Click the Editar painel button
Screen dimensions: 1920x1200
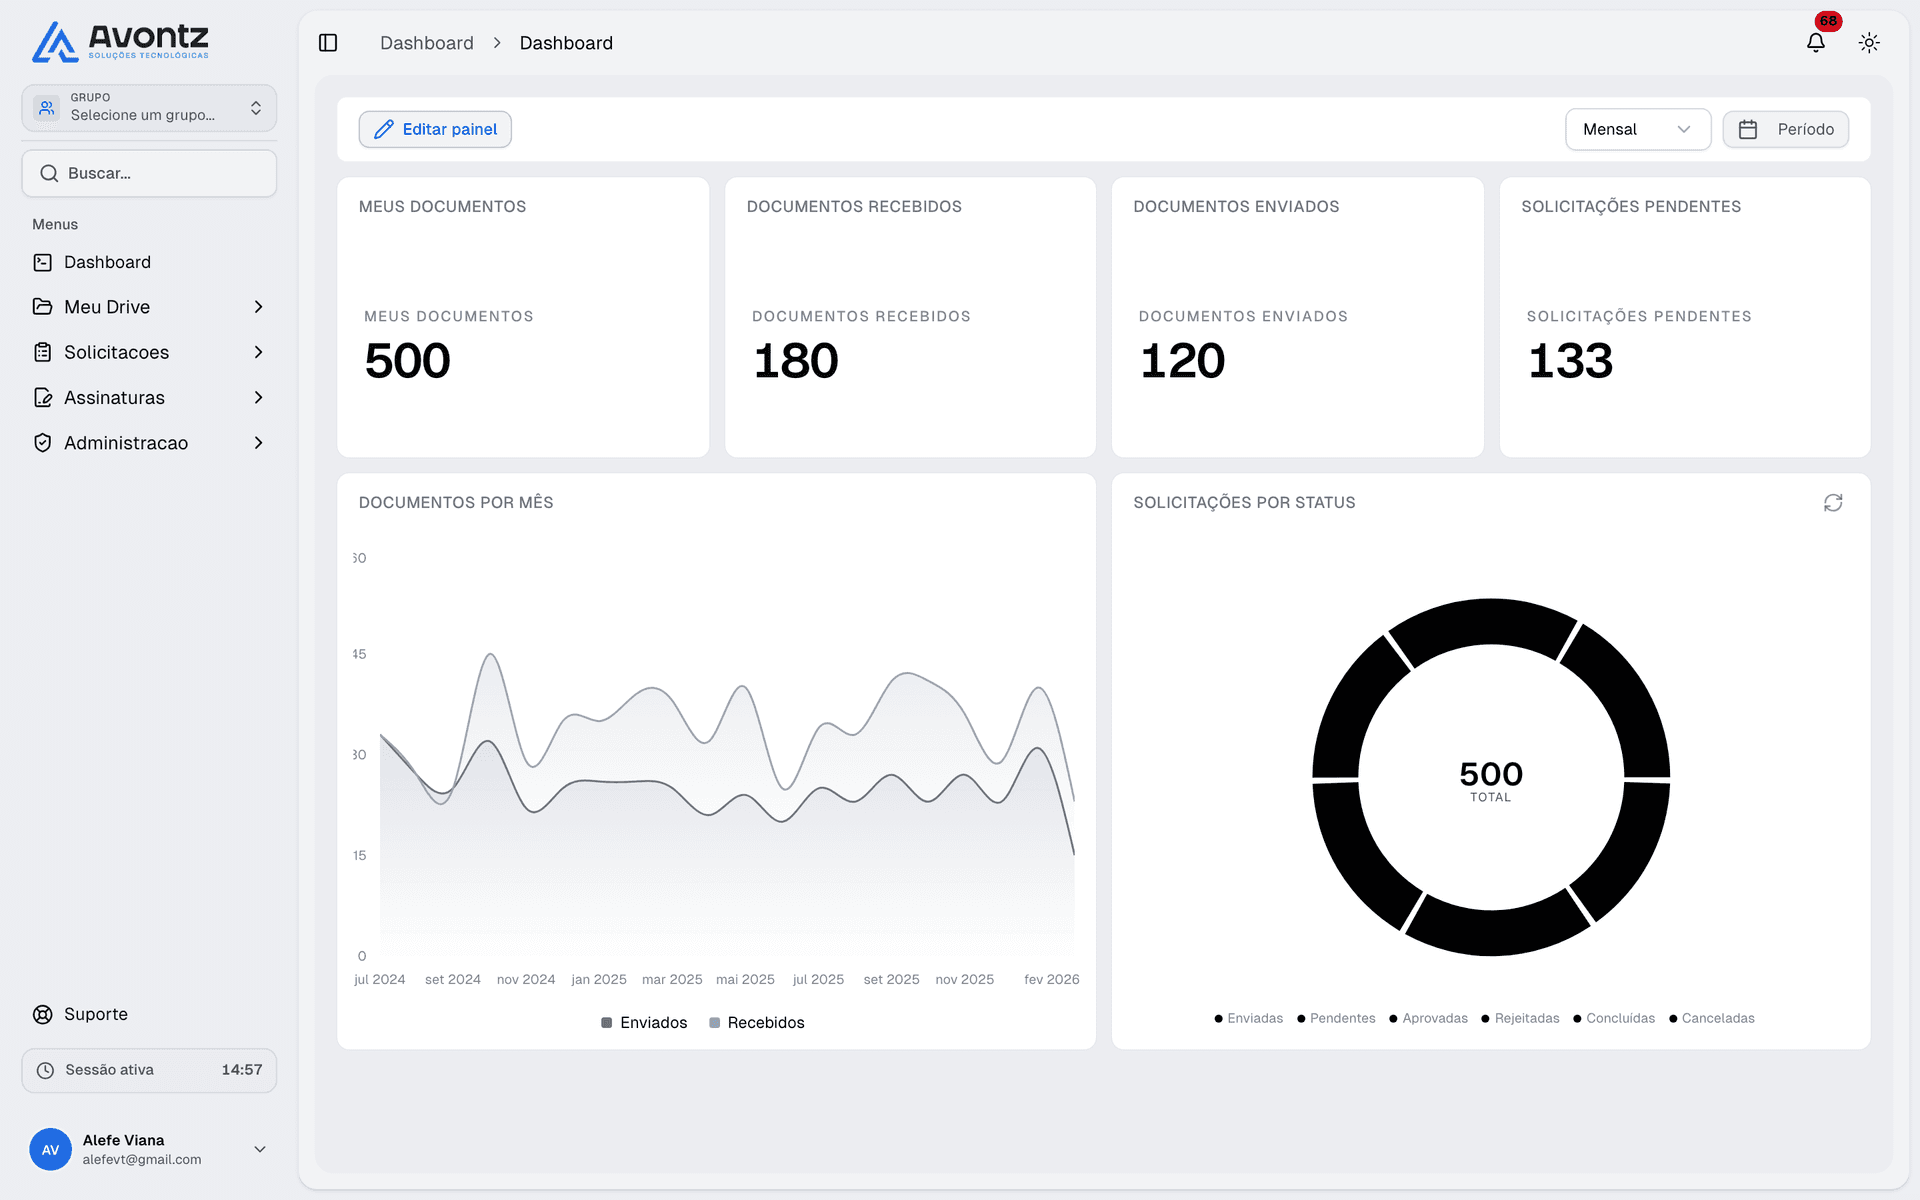(x=435, y=129)
